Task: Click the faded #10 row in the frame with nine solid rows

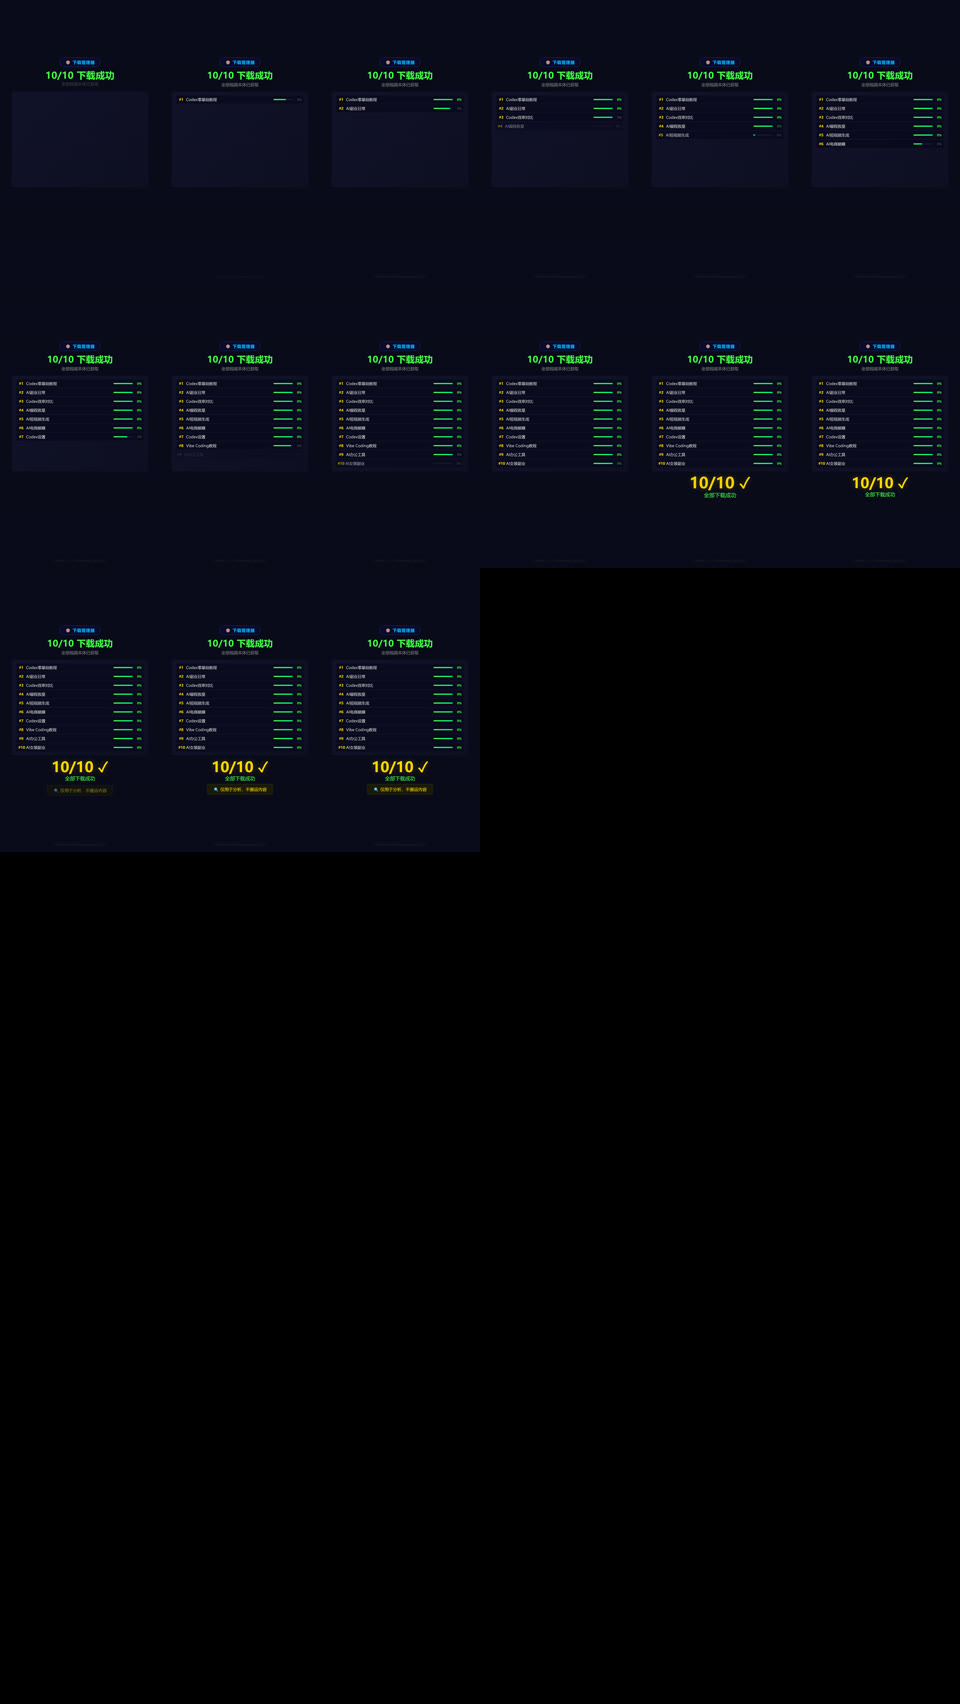Action: coord(400,463)
